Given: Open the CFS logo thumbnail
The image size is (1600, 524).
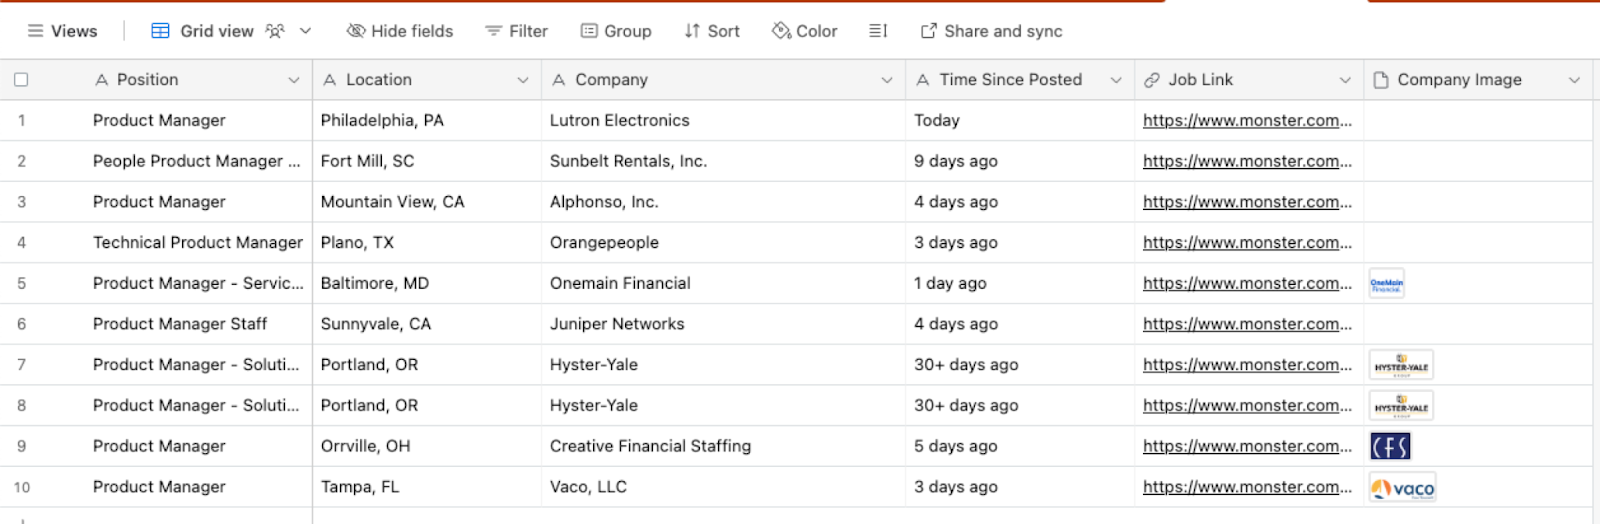Looking at the screenshot, I should pyautogui.click(x=1390, y=446).
